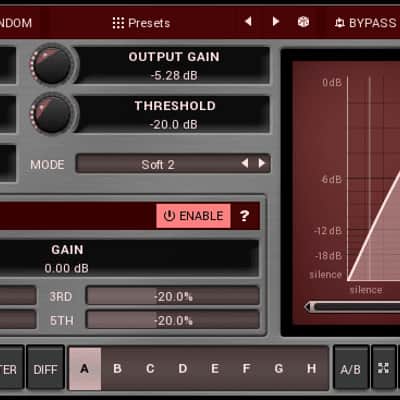Switch to previous mode with left arrow
The width and height of the screenshot is (400, 400).
pos(245,163)
